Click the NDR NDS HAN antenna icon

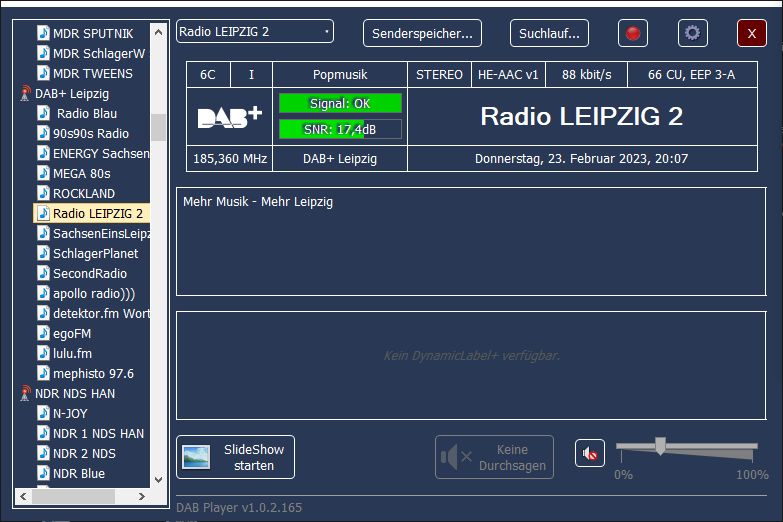coord(25,394)
